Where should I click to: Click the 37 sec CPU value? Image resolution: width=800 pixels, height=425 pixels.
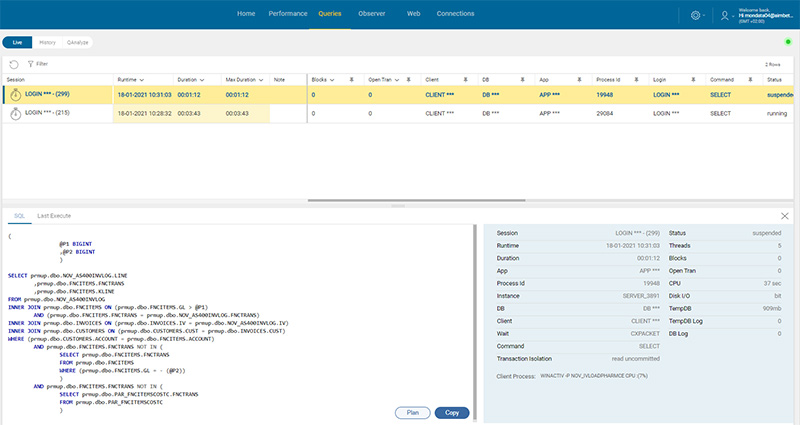pos(772,283)
